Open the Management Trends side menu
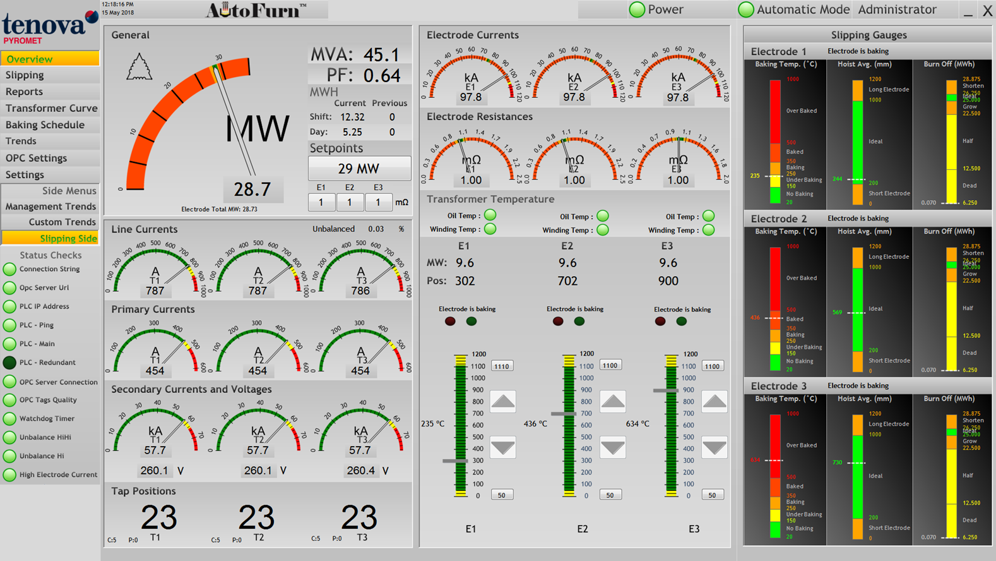 [x=51, y=206]
